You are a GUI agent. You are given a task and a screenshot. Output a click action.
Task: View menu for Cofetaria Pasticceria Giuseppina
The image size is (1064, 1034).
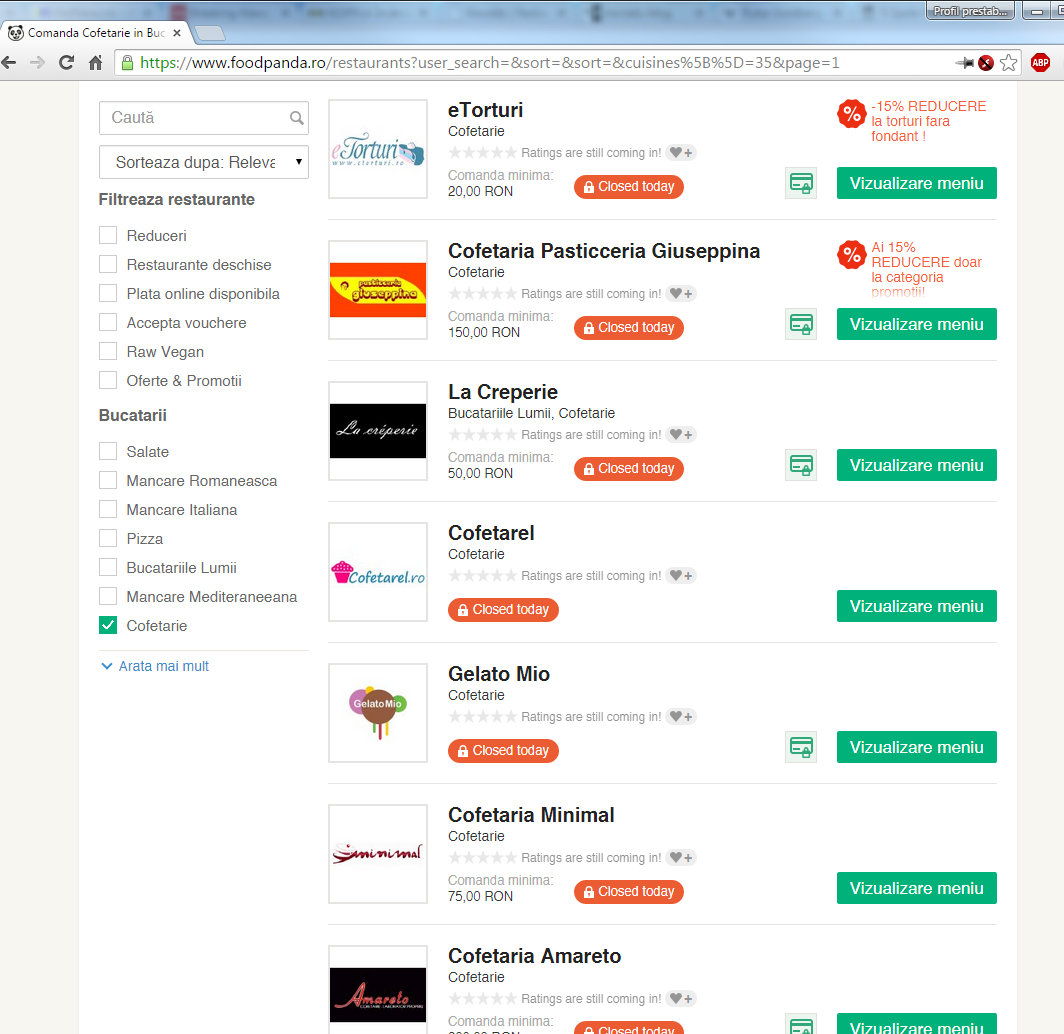(x=916, y=324)
